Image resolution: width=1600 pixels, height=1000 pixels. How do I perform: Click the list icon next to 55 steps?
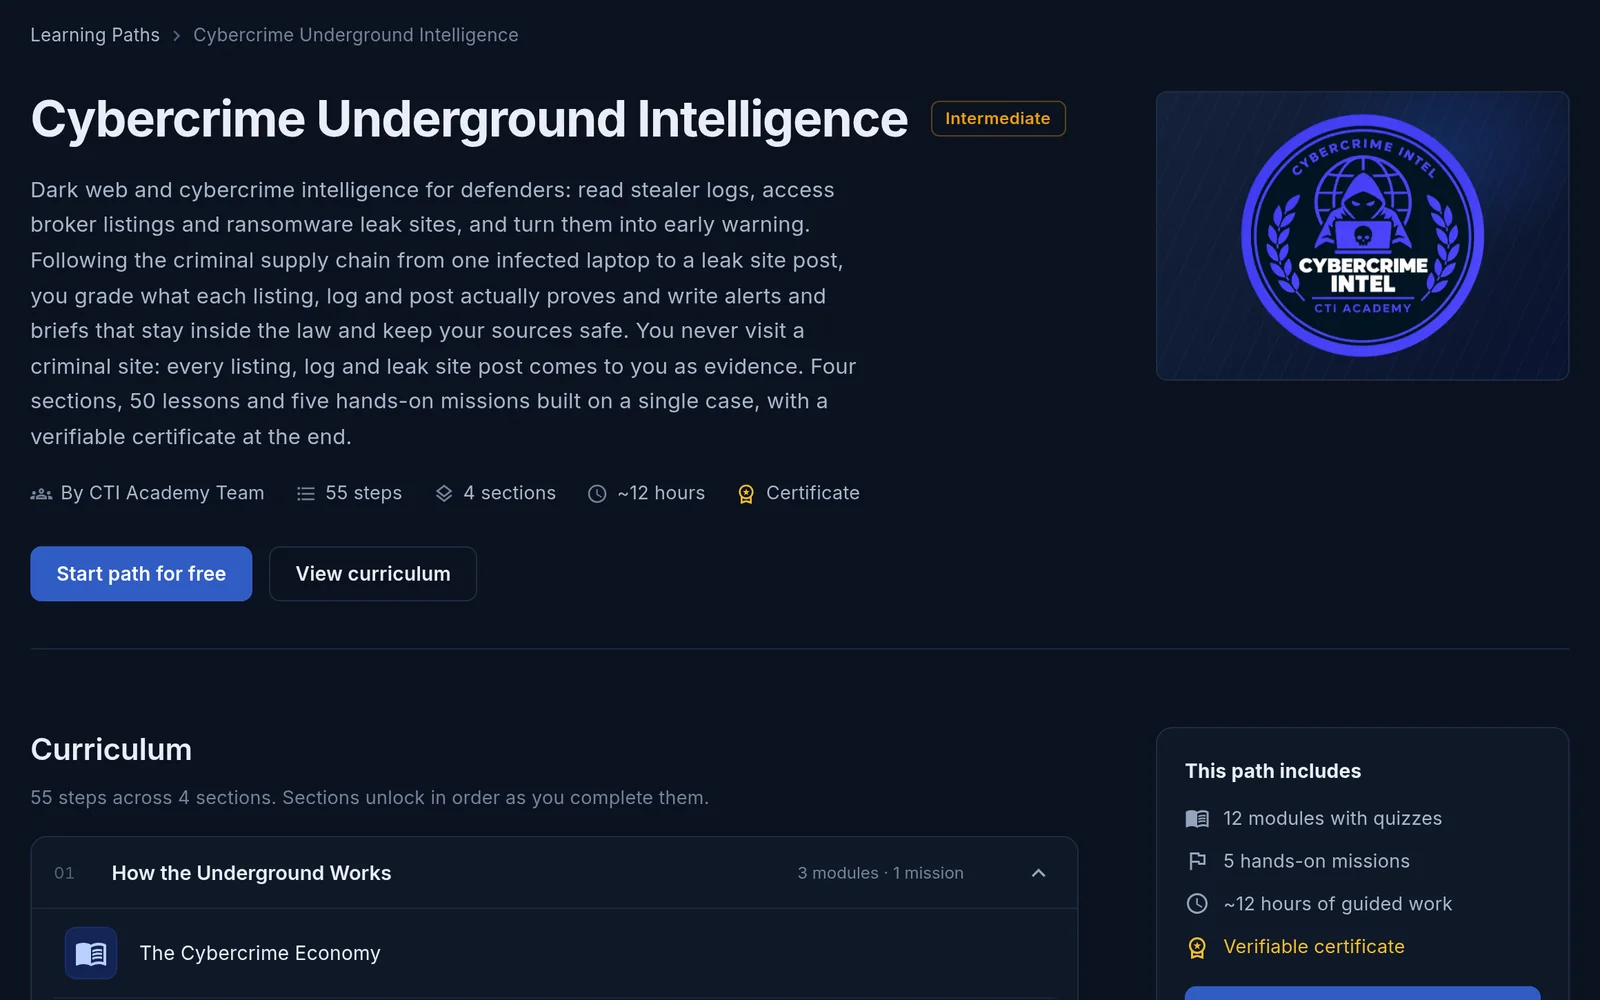click(x=306, y=494)
